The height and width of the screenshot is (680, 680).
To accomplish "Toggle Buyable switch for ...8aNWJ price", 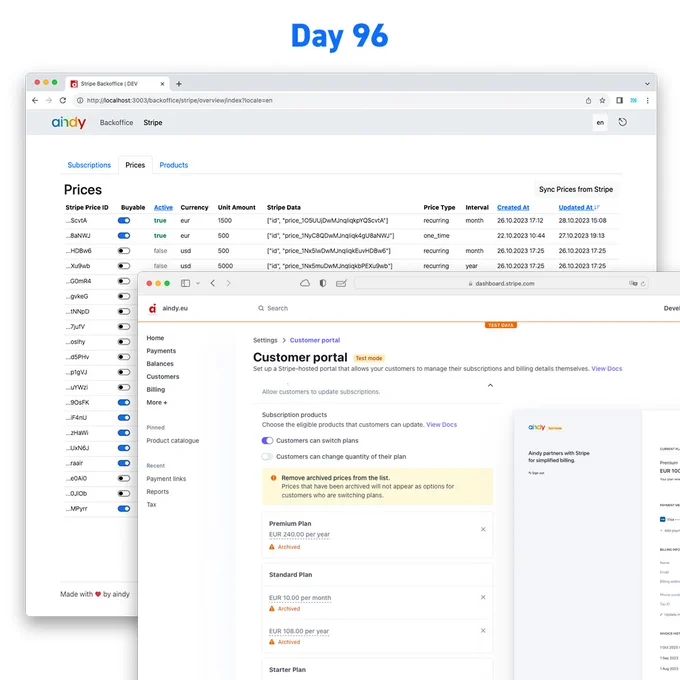I will click(124, 235).
